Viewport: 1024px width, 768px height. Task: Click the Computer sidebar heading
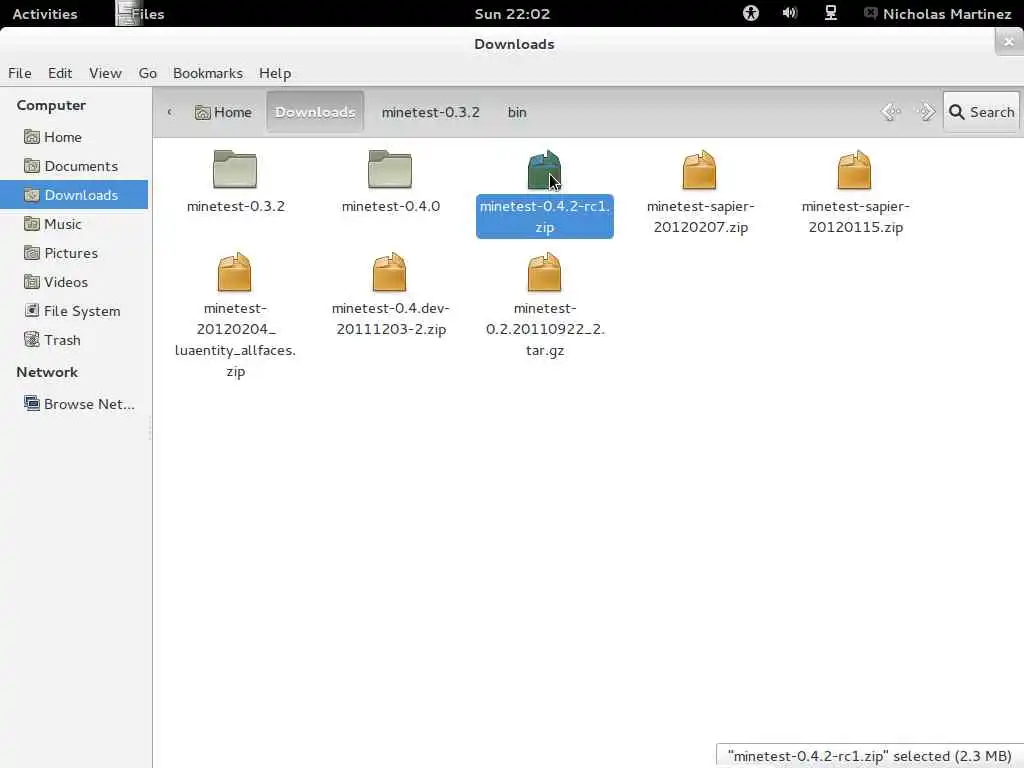[x=51, y=105]
